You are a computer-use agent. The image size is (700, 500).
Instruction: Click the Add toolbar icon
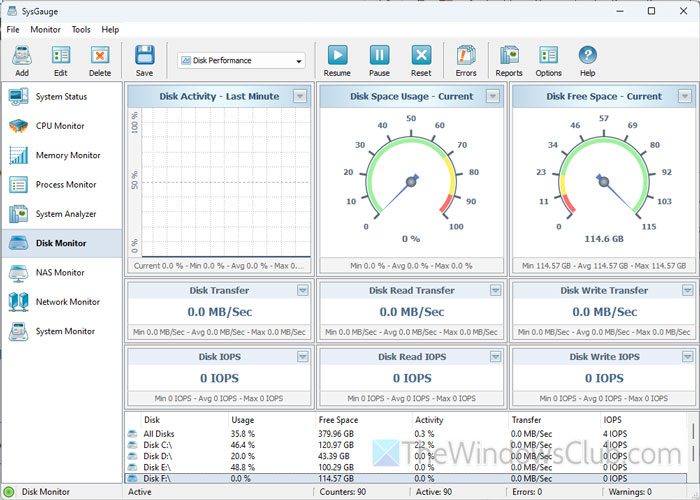click(x=22, y=56)
